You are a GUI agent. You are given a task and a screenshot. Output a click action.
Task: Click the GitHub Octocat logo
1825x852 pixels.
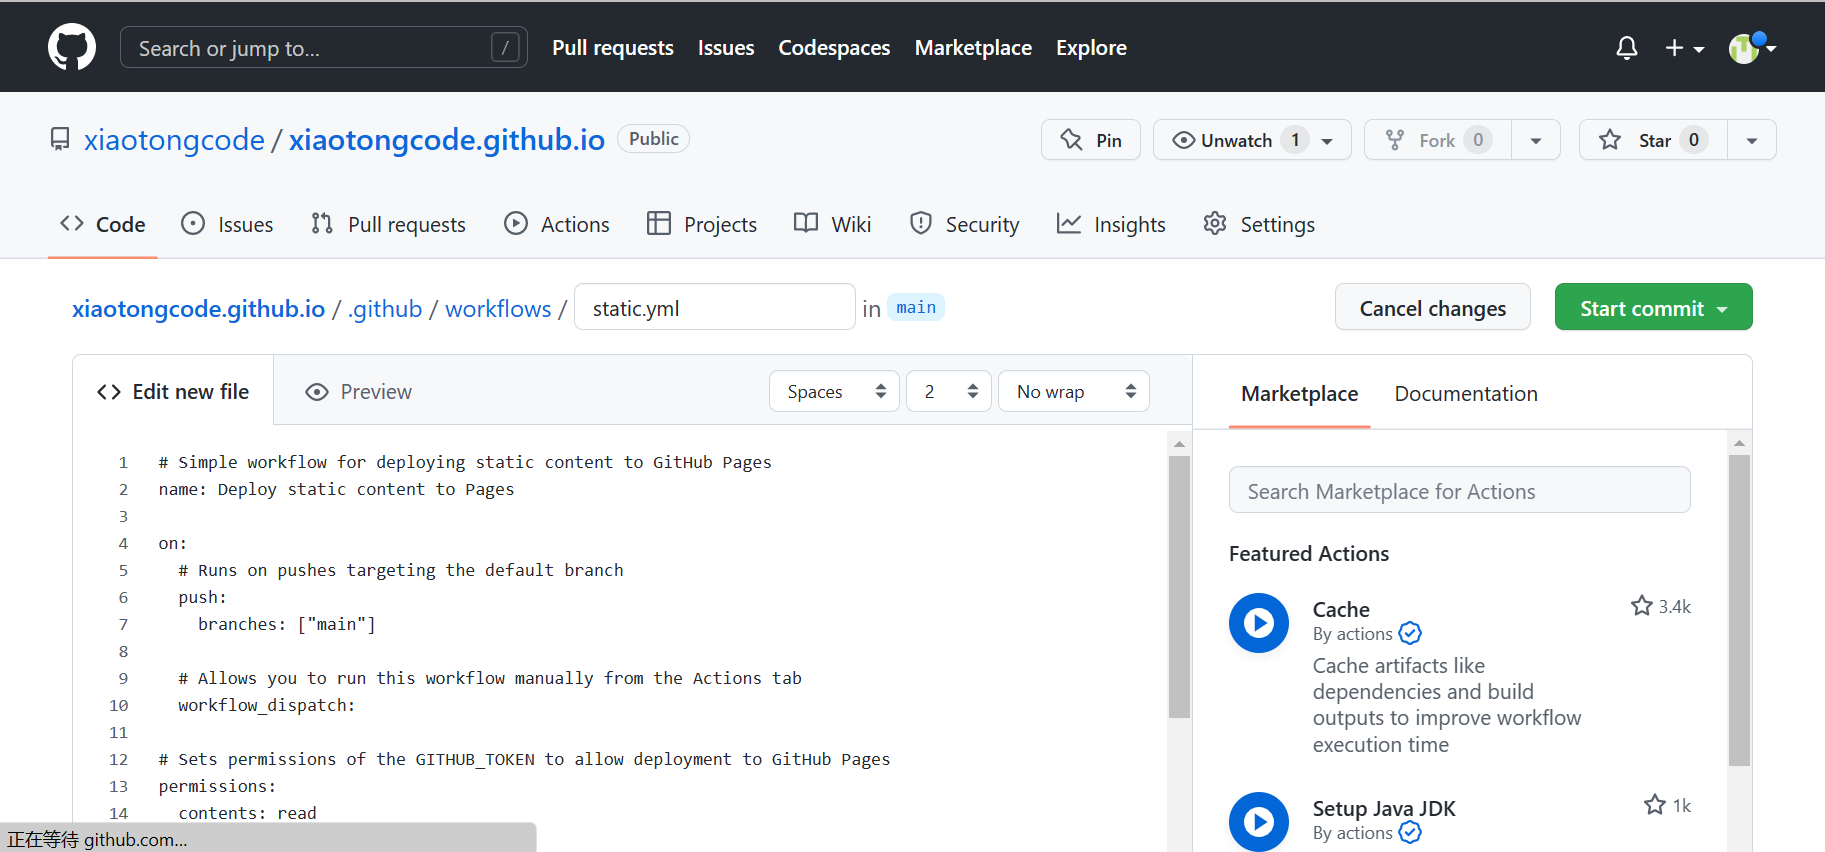click(x=72, y=47)
